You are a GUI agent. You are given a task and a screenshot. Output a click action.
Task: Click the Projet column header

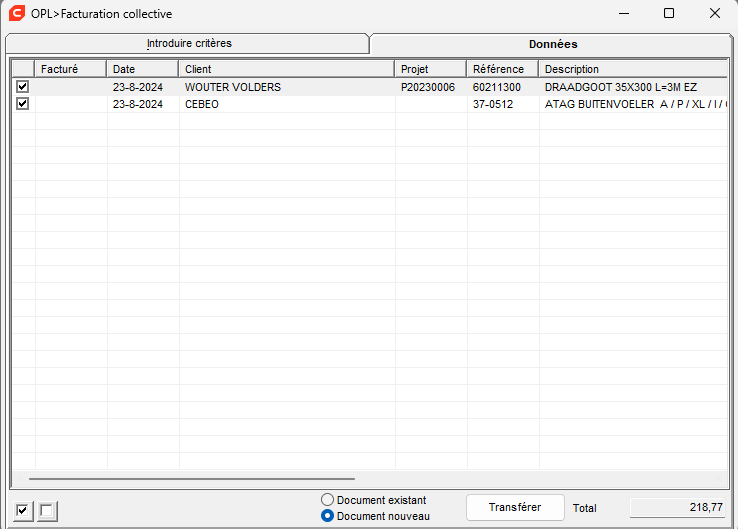(431, 69)
